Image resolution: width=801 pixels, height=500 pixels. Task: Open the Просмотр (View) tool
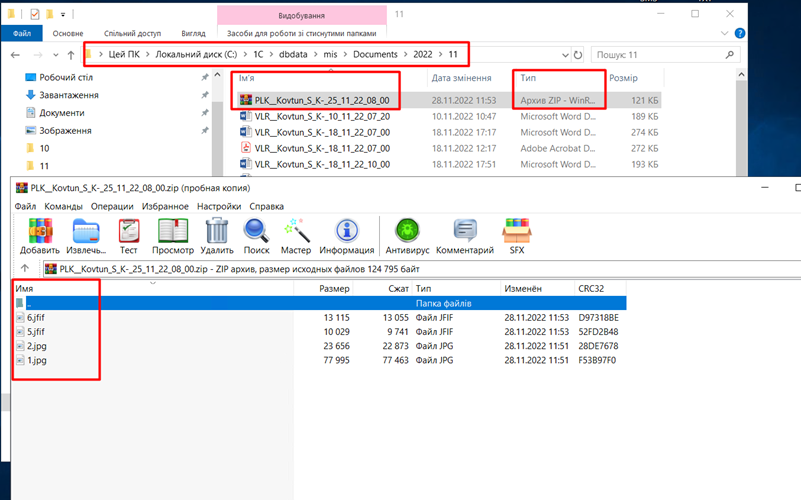(172, 236)
